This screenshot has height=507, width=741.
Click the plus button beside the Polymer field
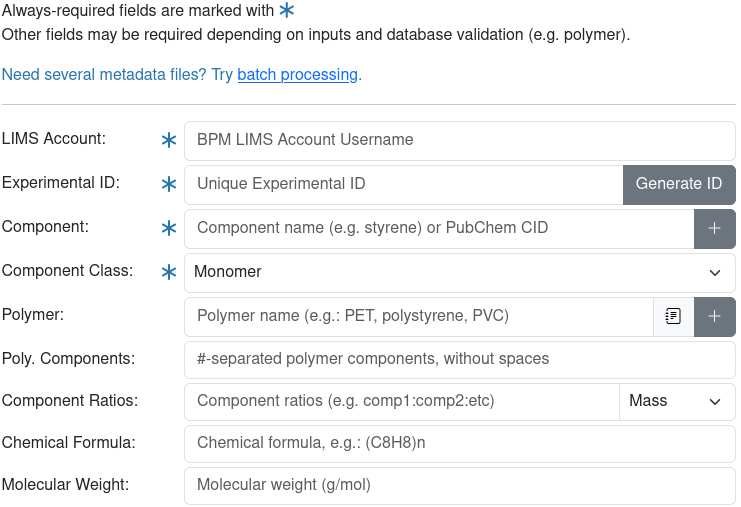[714, 317]
